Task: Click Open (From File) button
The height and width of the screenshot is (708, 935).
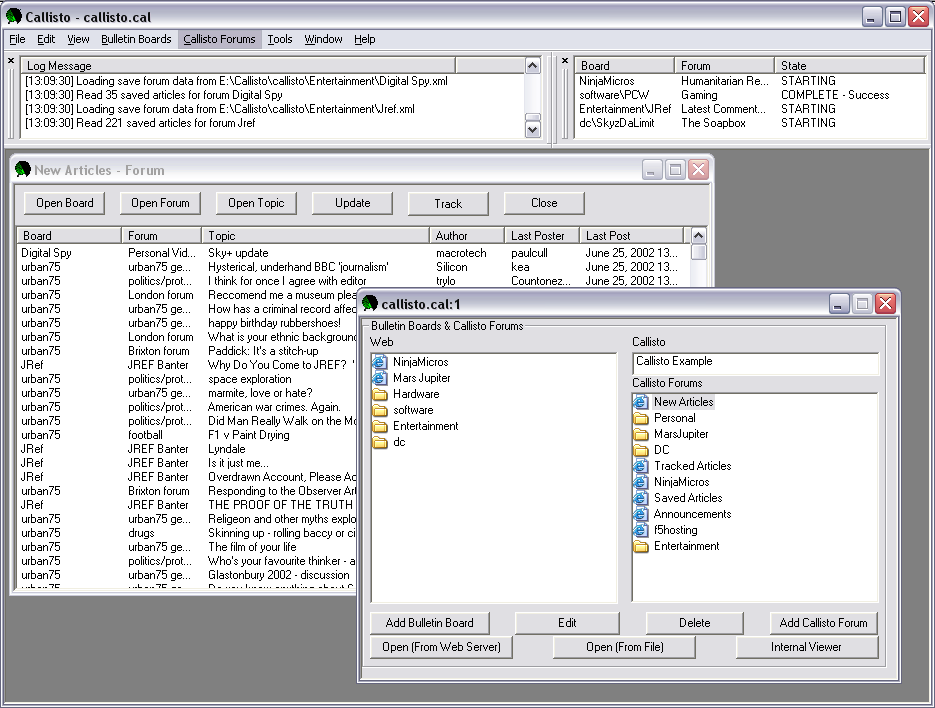Action: (x=624, y=647)
